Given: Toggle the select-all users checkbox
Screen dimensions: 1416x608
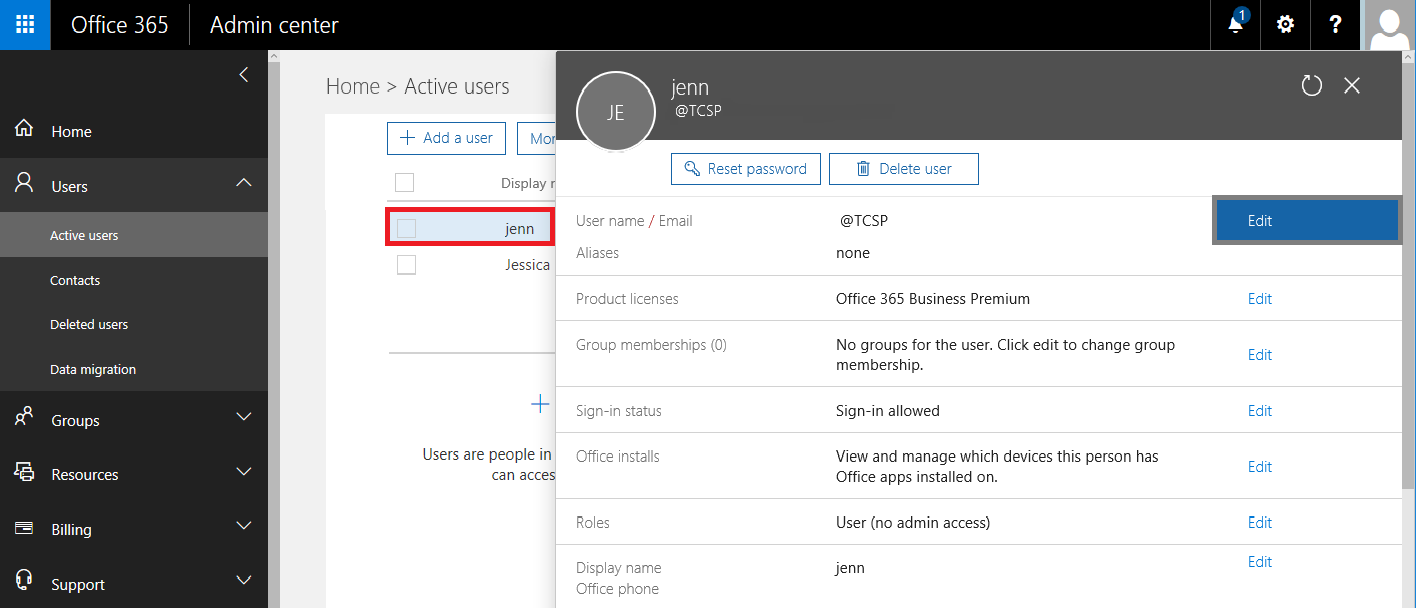Looking at the screenshot, I should tap(404, 182).
